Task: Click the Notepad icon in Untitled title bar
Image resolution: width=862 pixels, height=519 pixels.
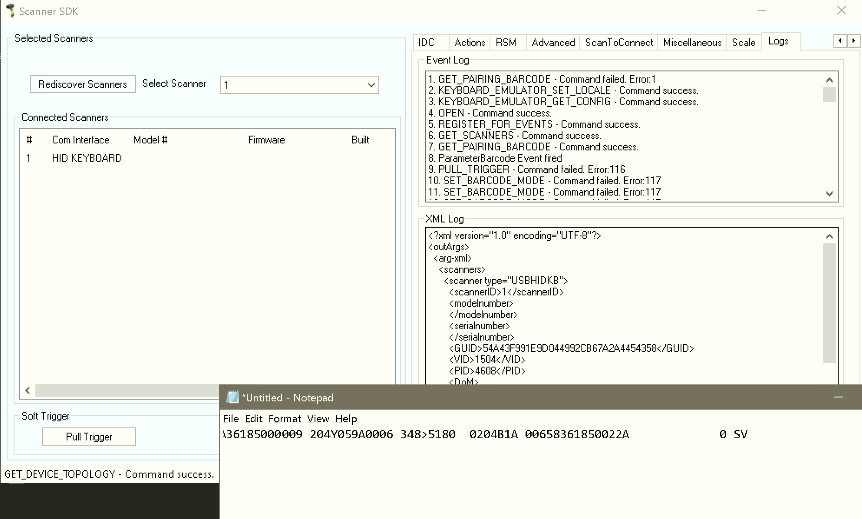Action: pyautogui.click(x=233, y=397)
